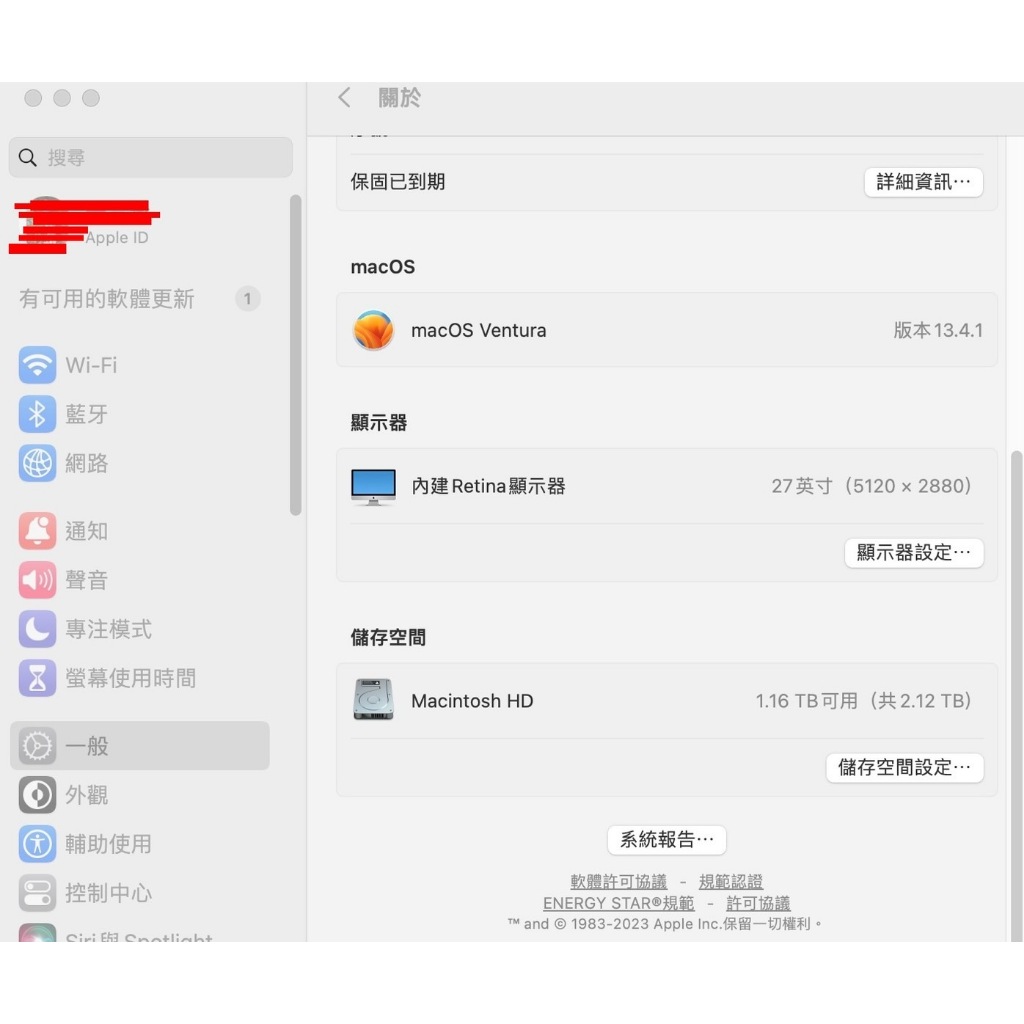This screenshot has width=1024, height=1024.
Task: Select 外觀 label in sidebar
Action: point(86,795)
